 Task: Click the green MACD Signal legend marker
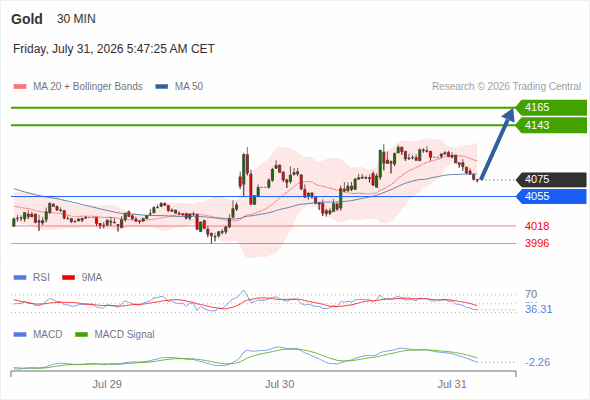pyautogui.click(x=81, y=335)
